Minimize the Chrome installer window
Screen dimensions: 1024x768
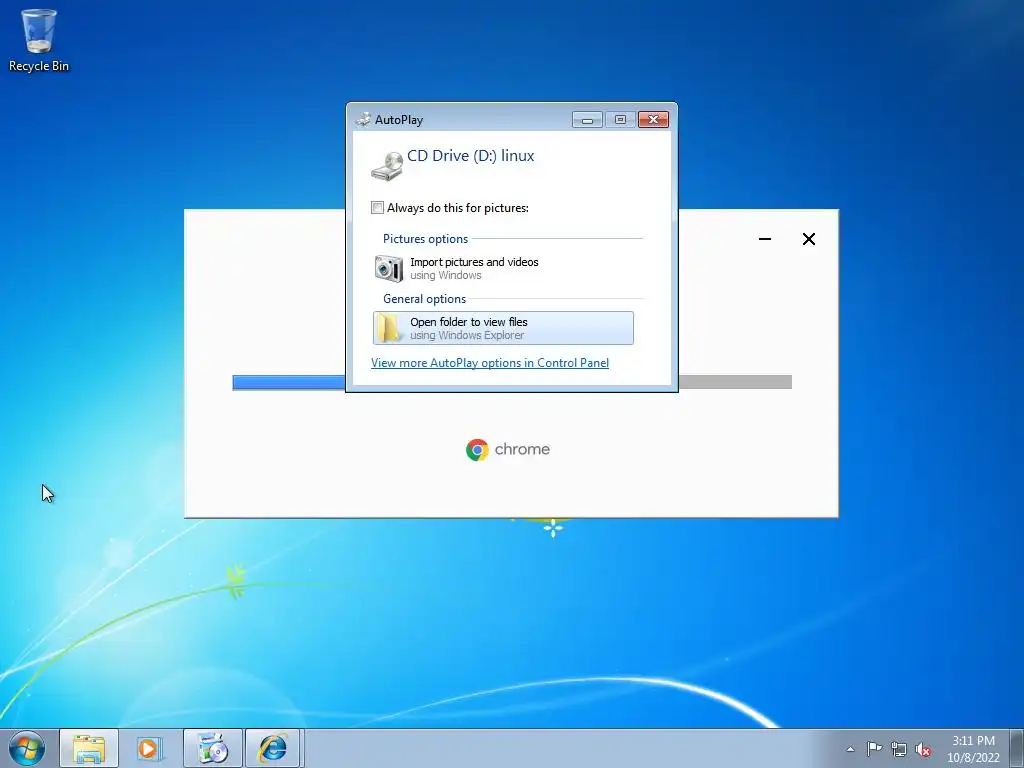(x=765, y=239)
